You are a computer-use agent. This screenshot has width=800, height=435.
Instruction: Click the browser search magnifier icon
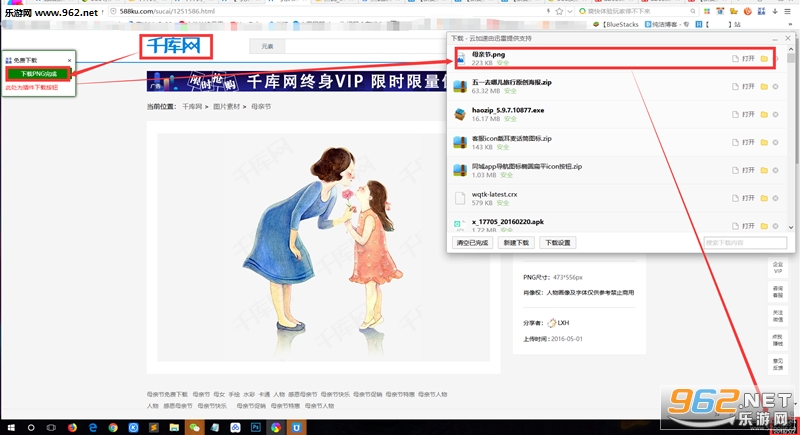point(693,11)
